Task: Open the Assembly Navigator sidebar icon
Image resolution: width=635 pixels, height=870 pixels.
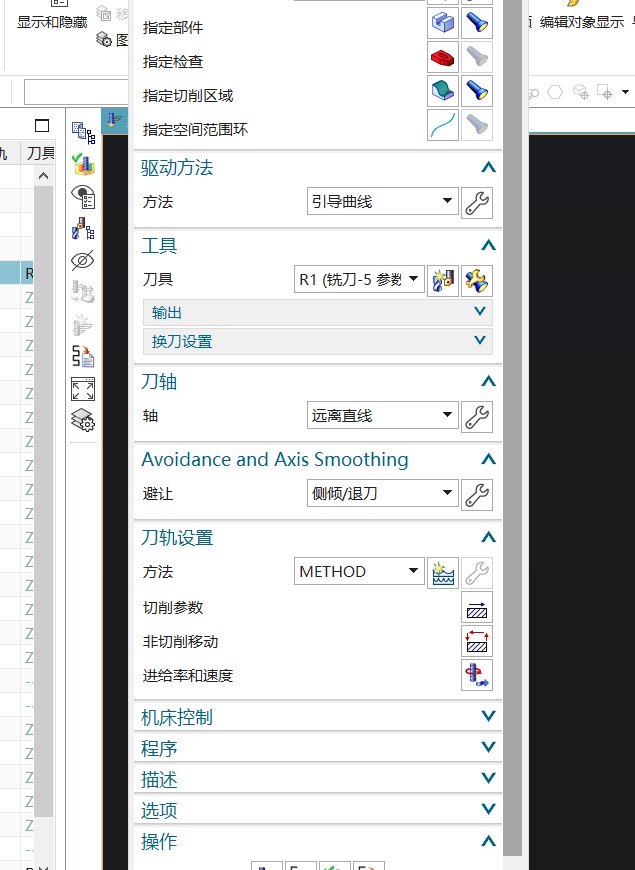Action: [x=83, y=133]
